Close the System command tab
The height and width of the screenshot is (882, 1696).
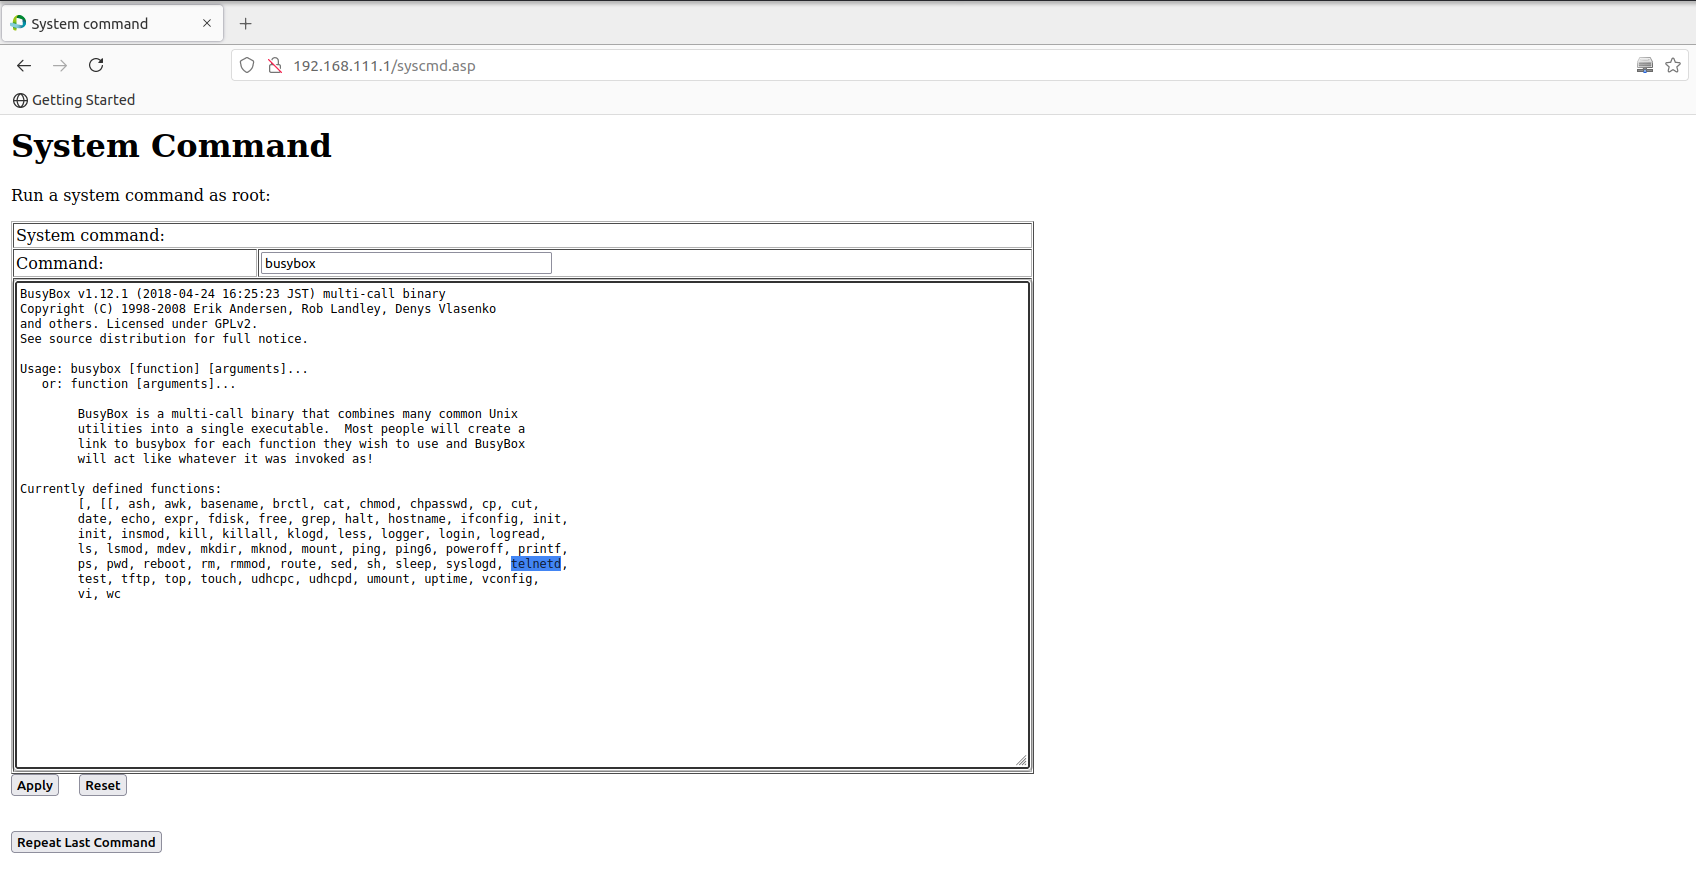point(207,23)
